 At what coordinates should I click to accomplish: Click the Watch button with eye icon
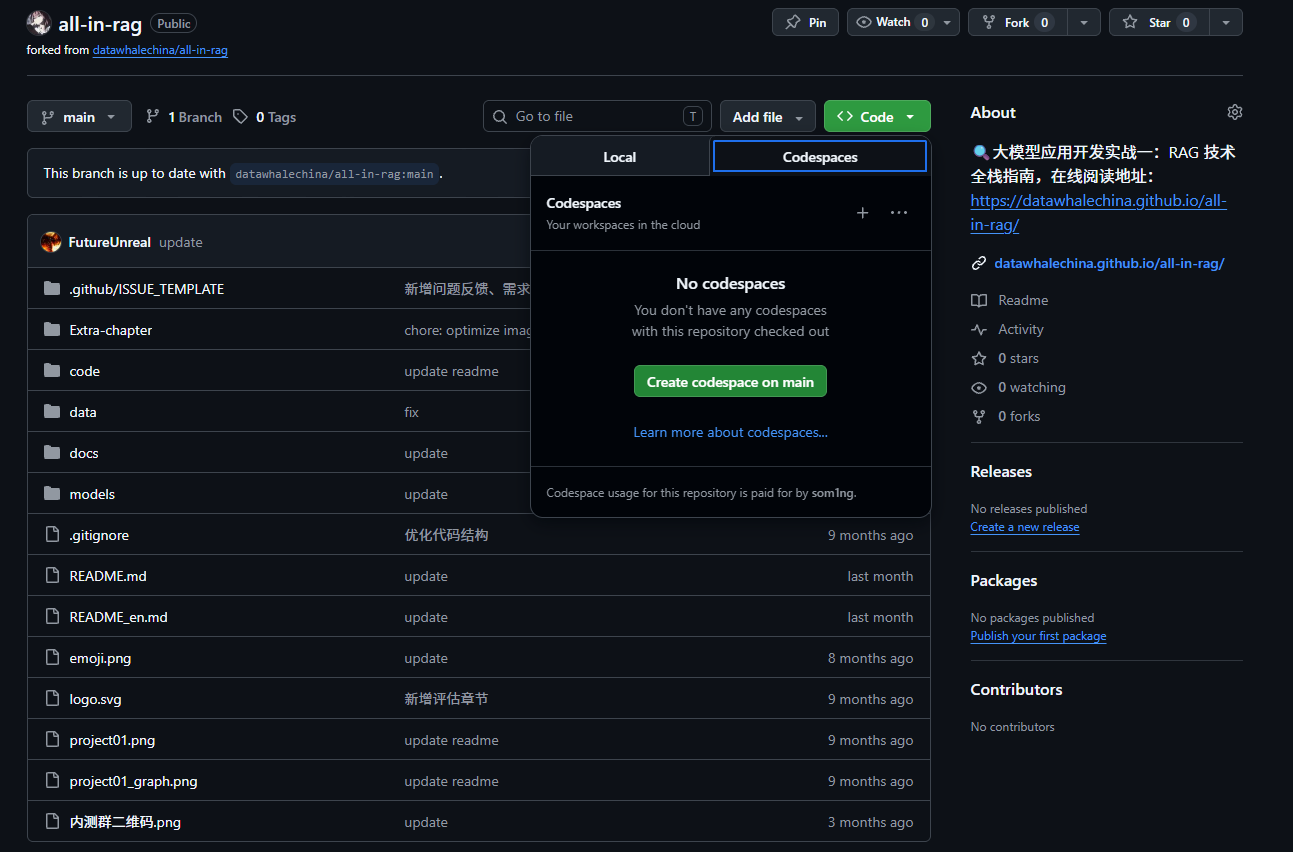(892, 22)
